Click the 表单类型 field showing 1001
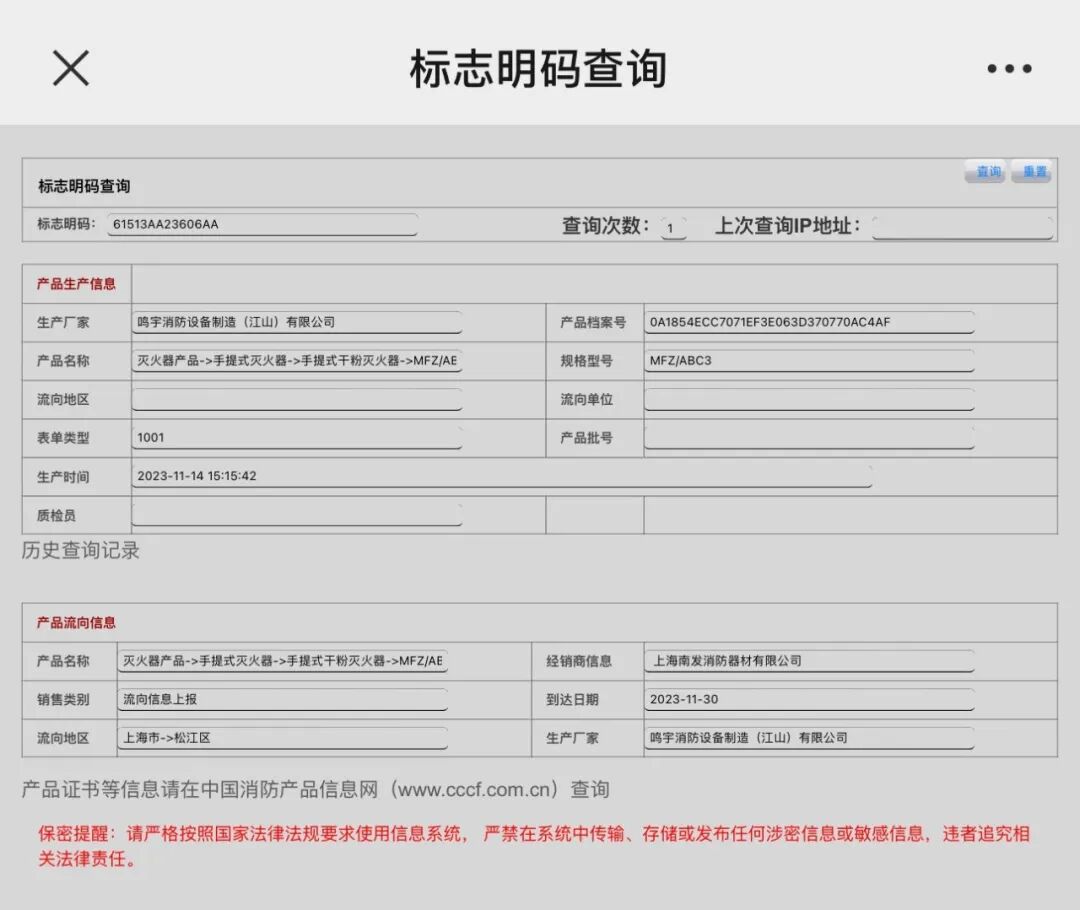The height and width of the screenshot is (910, 1080). [297, 438]
